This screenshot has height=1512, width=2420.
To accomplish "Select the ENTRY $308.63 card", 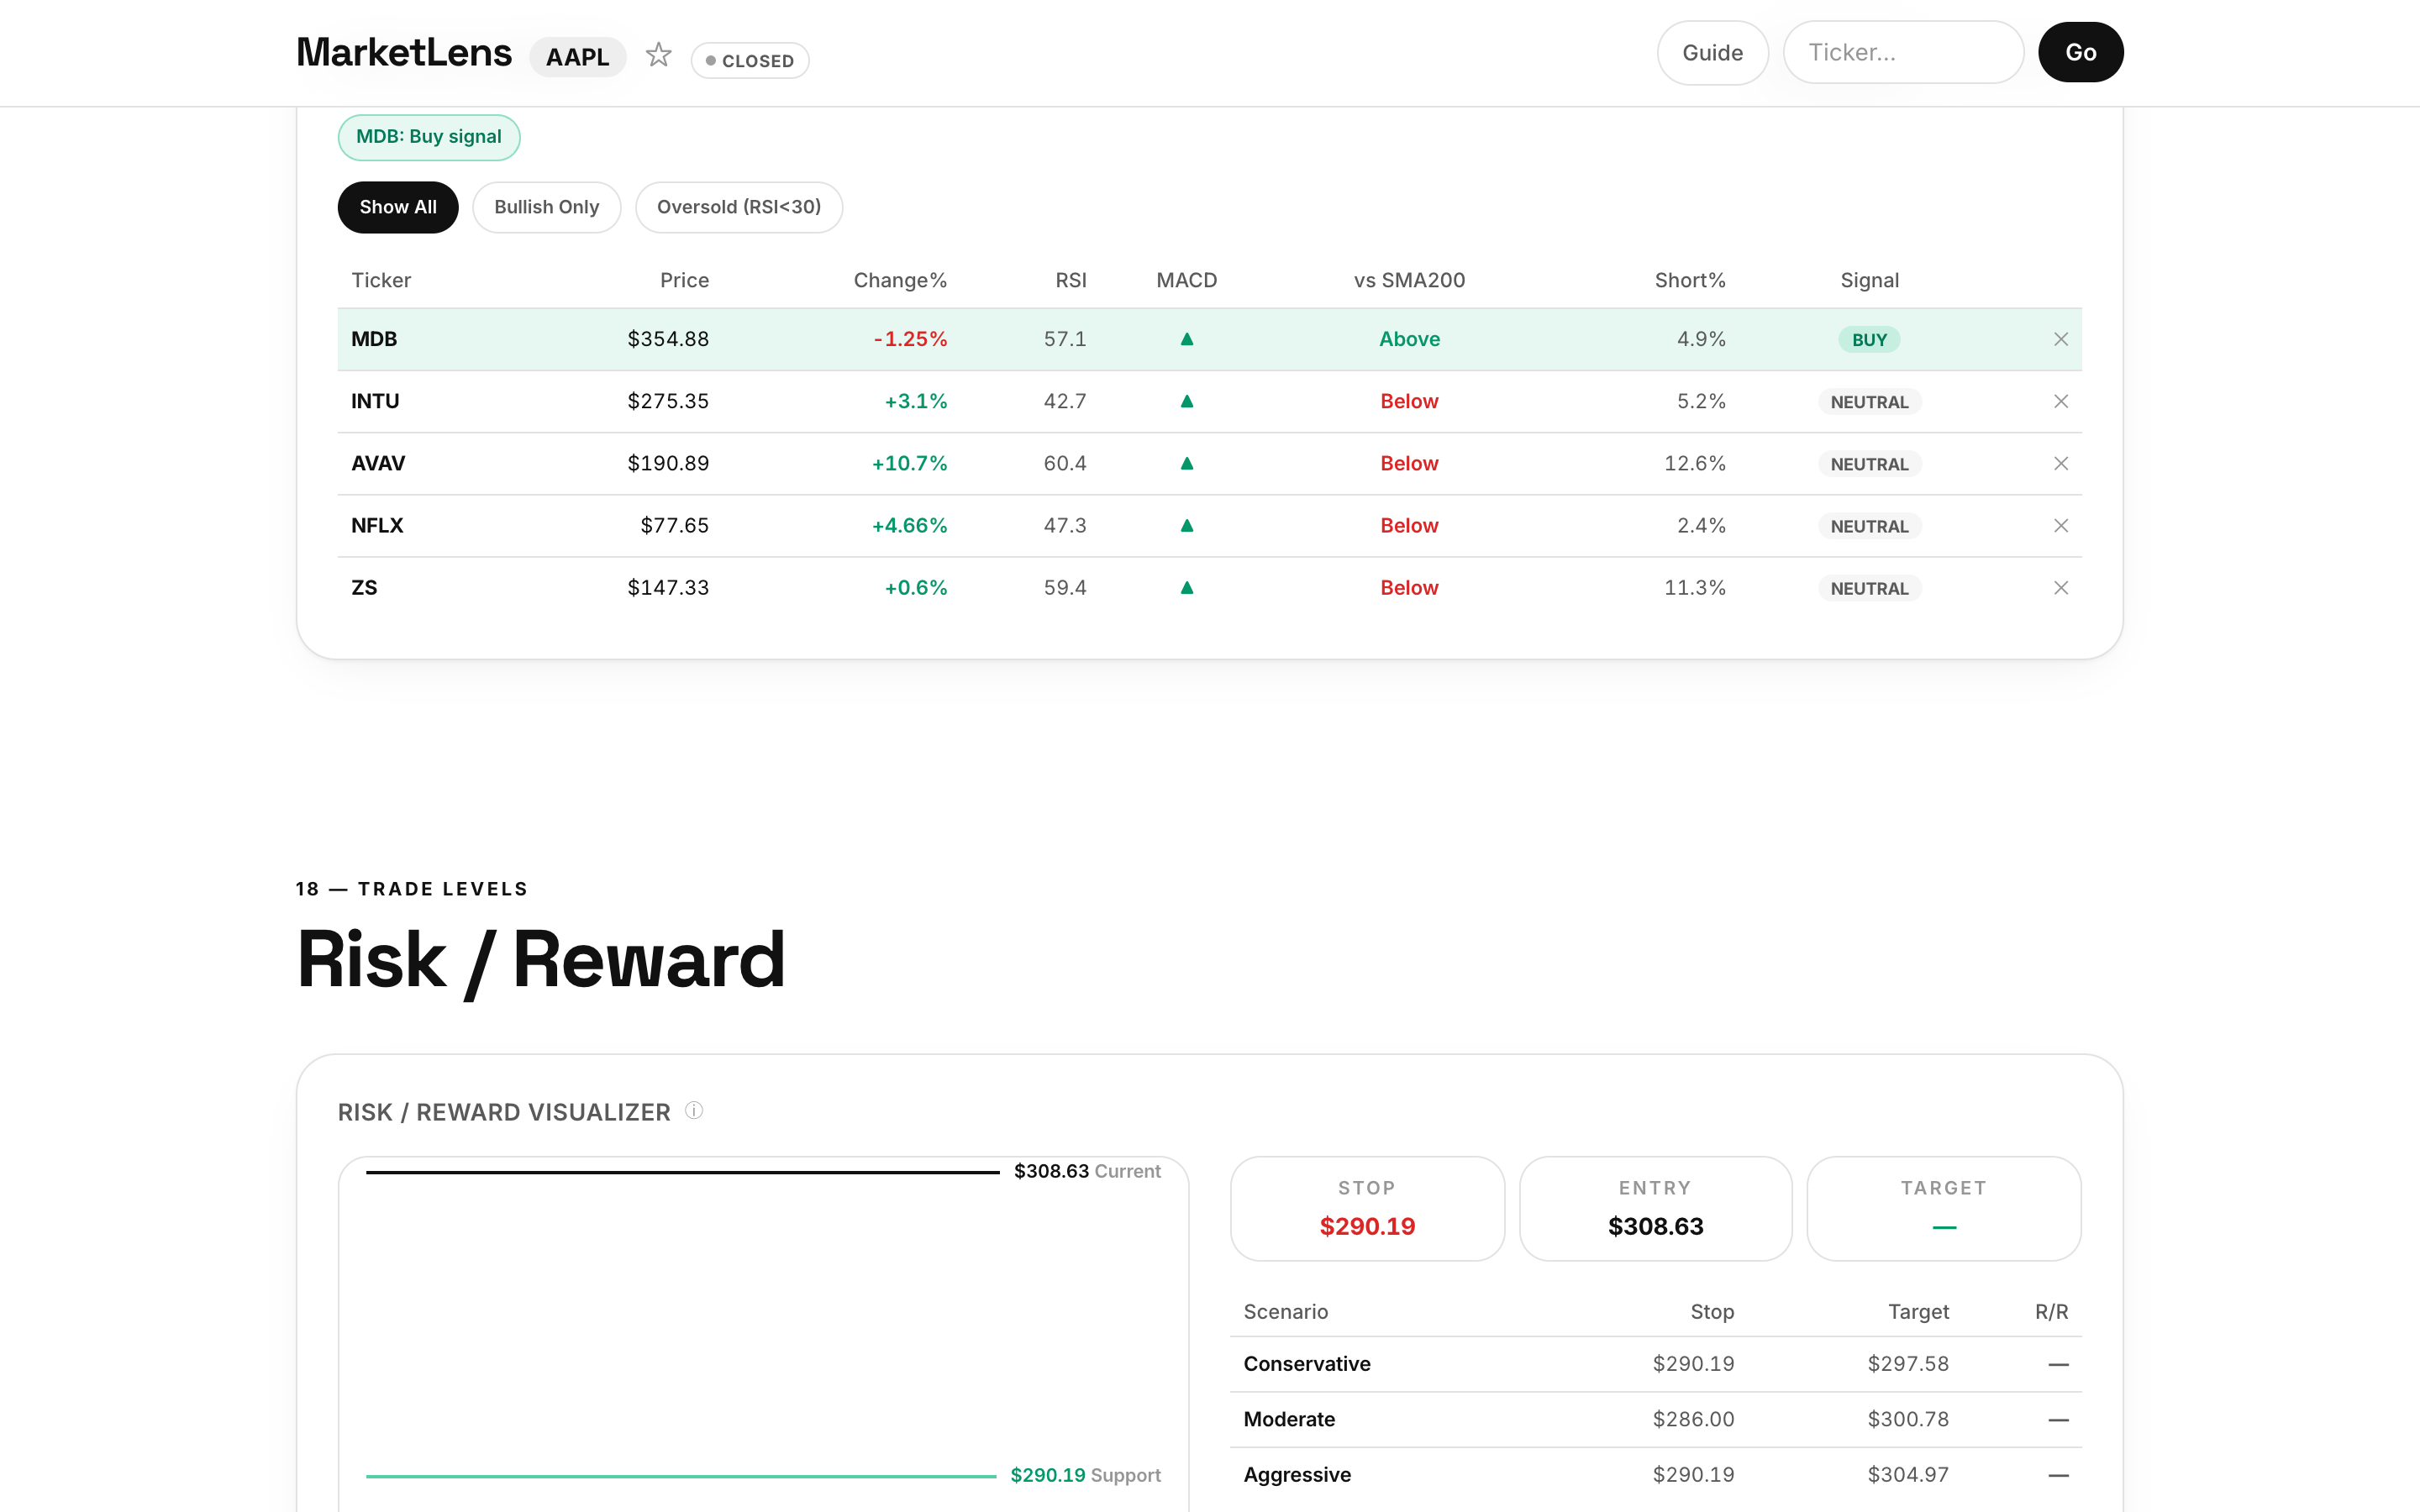I will [1655, 1209].
